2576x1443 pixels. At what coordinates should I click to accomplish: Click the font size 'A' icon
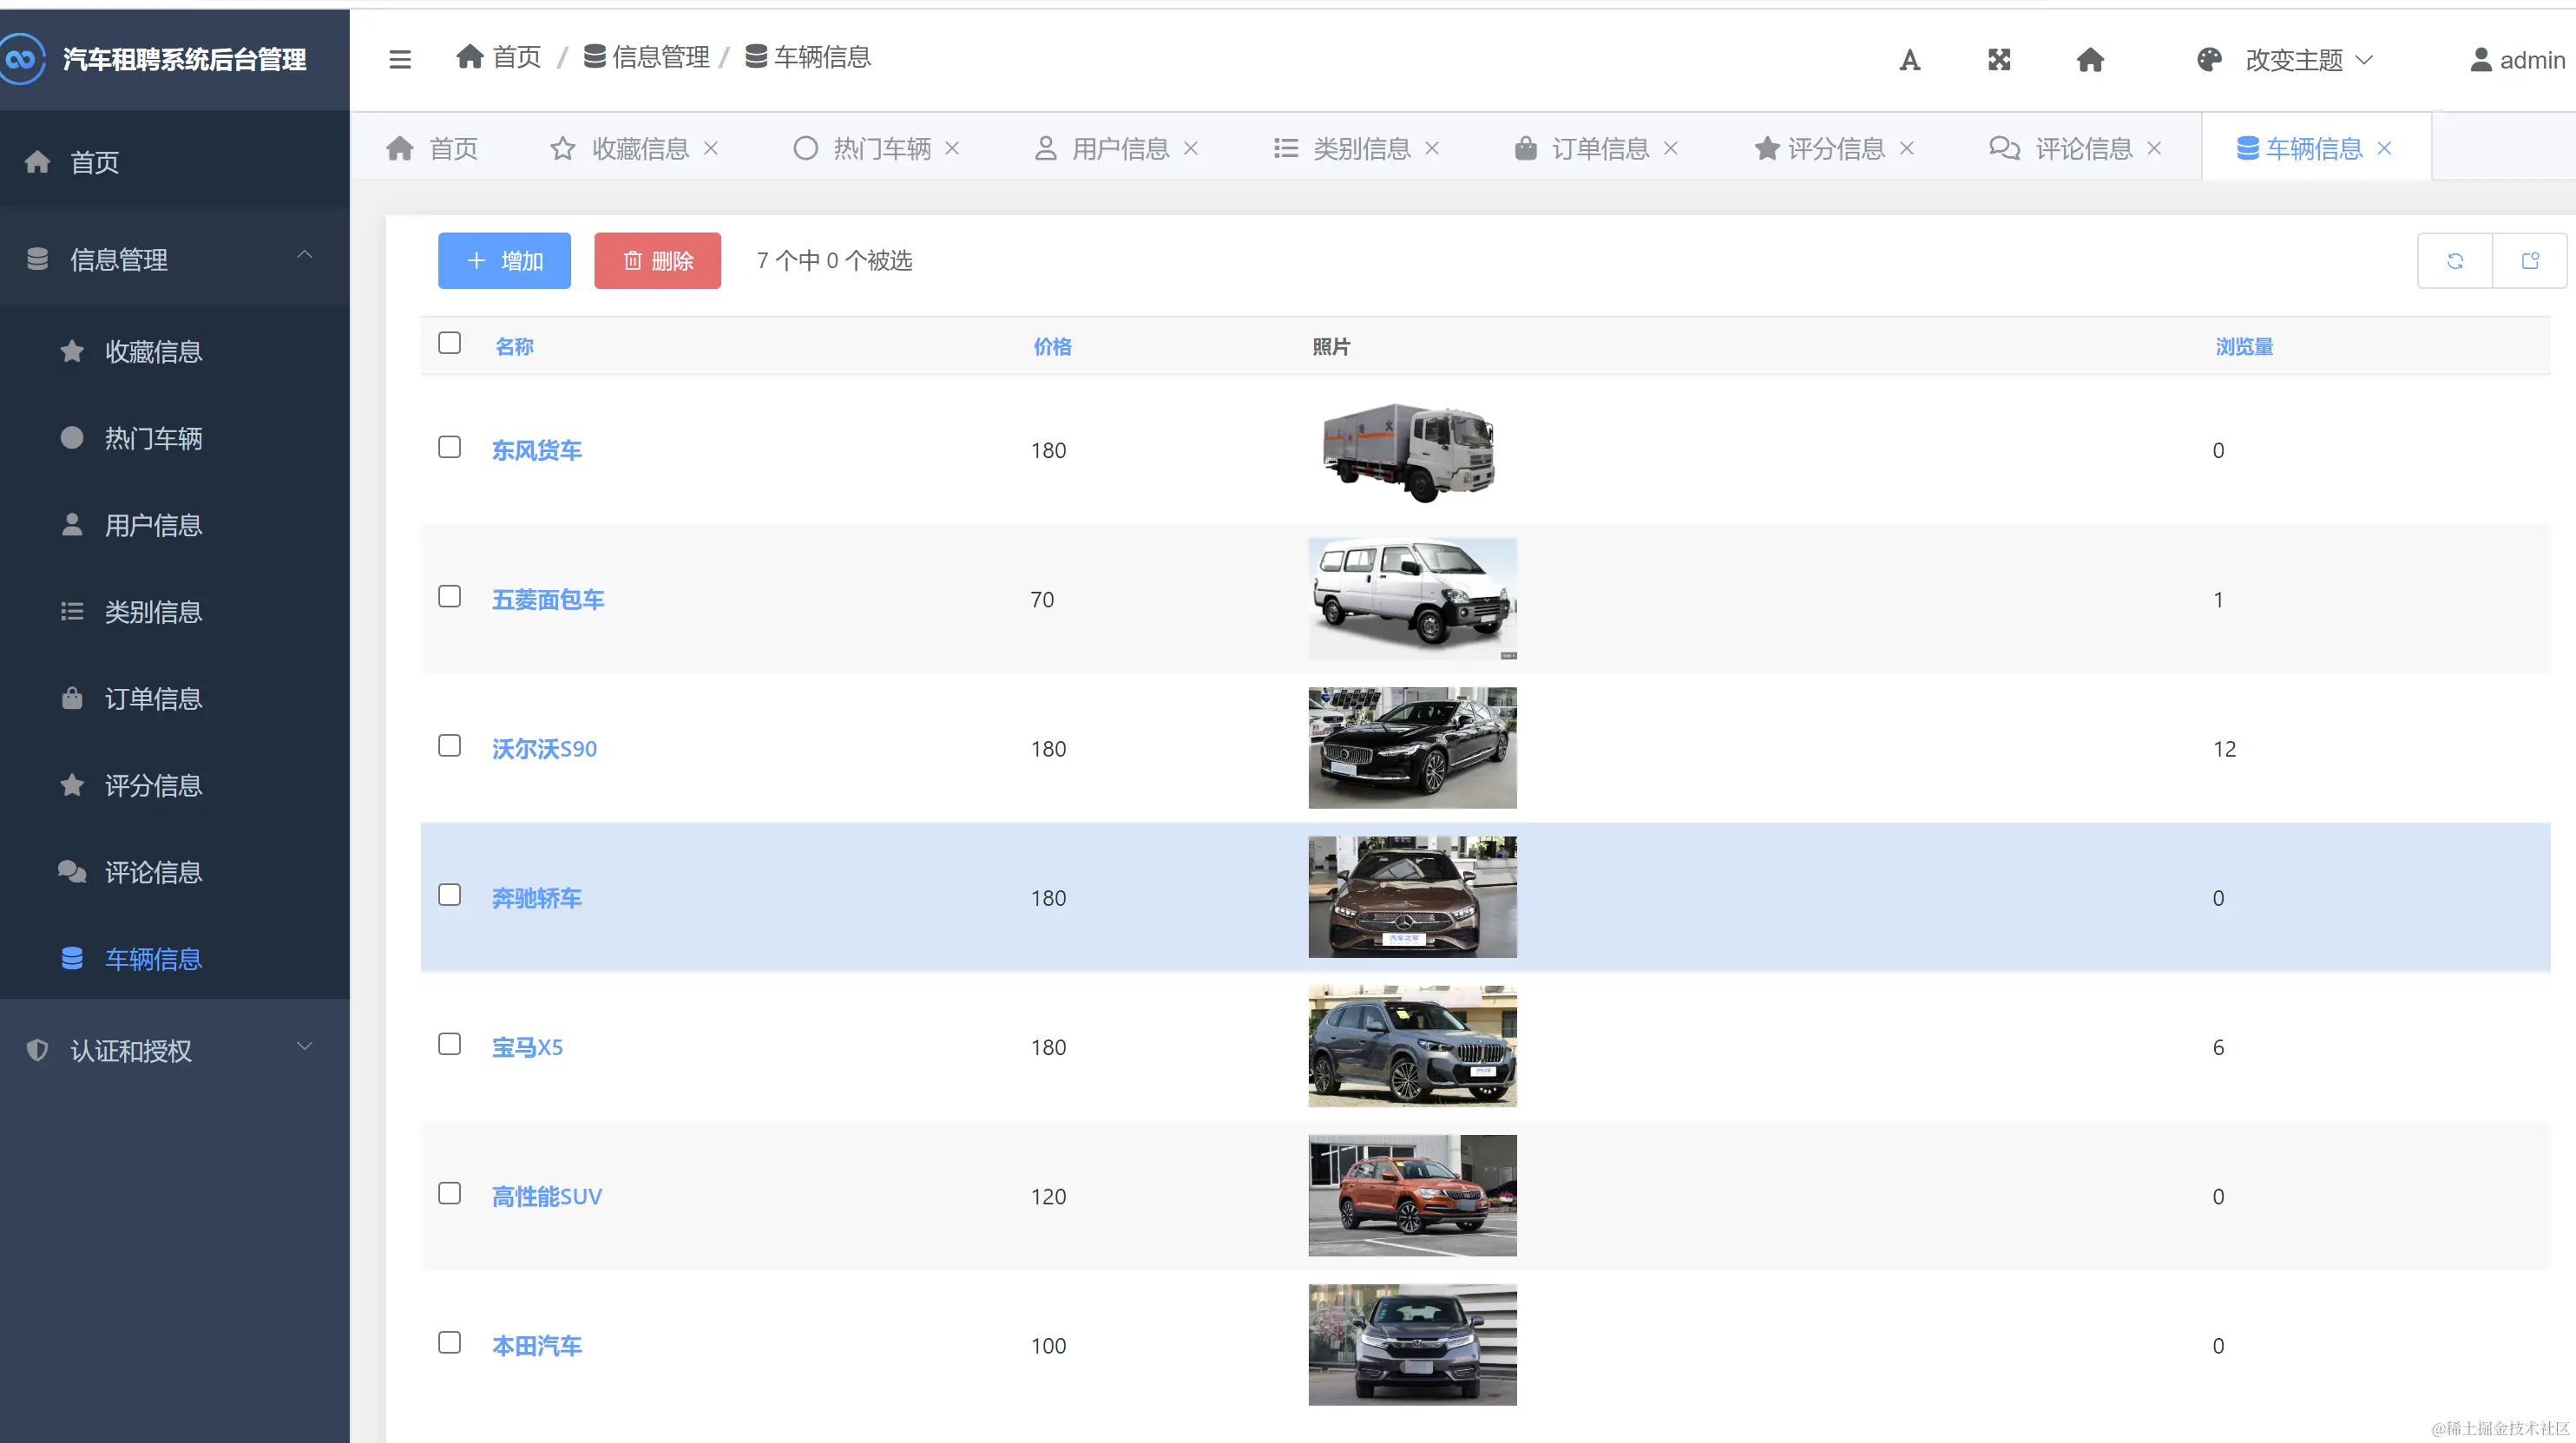click(1909, 60)
